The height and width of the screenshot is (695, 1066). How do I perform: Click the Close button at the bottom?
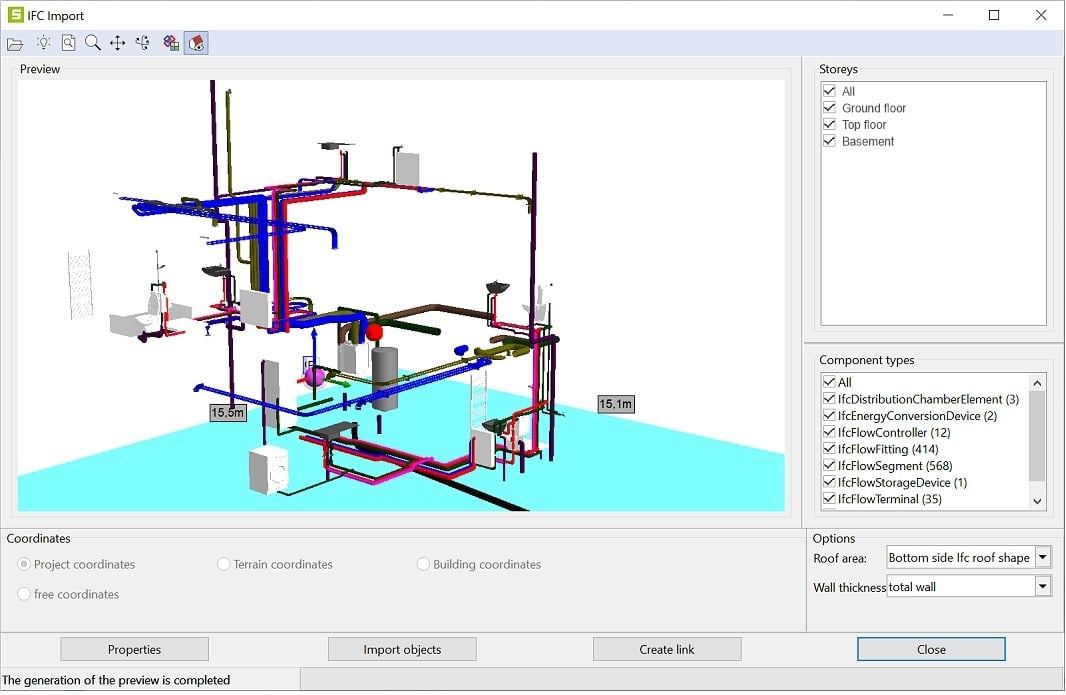pos(931,649)
